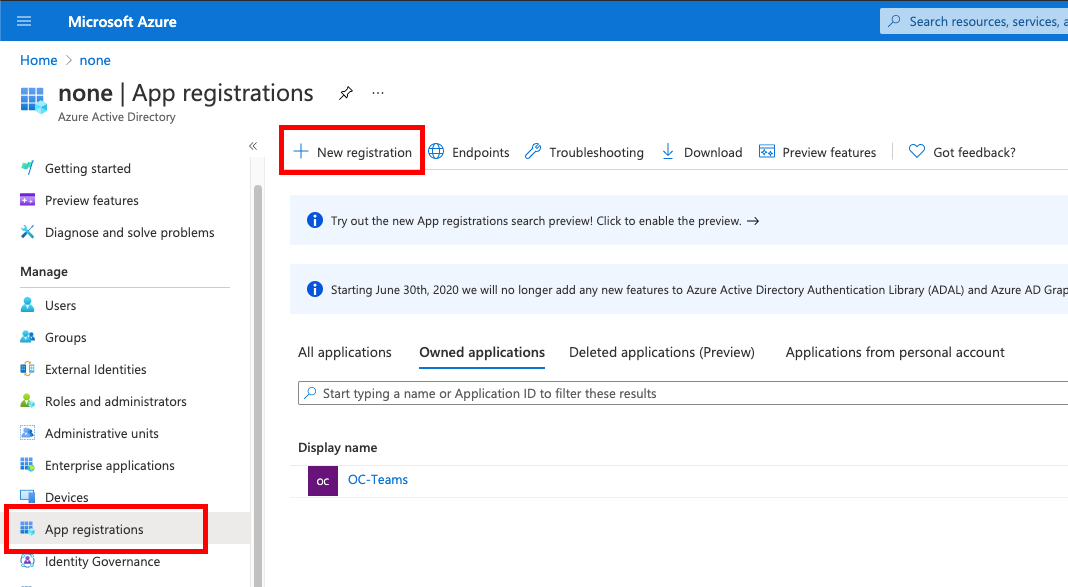This screenshot has height=587, width=1068.
Task: Open the Deleted applications (Preview) tab
Action: tap(661, 352)
